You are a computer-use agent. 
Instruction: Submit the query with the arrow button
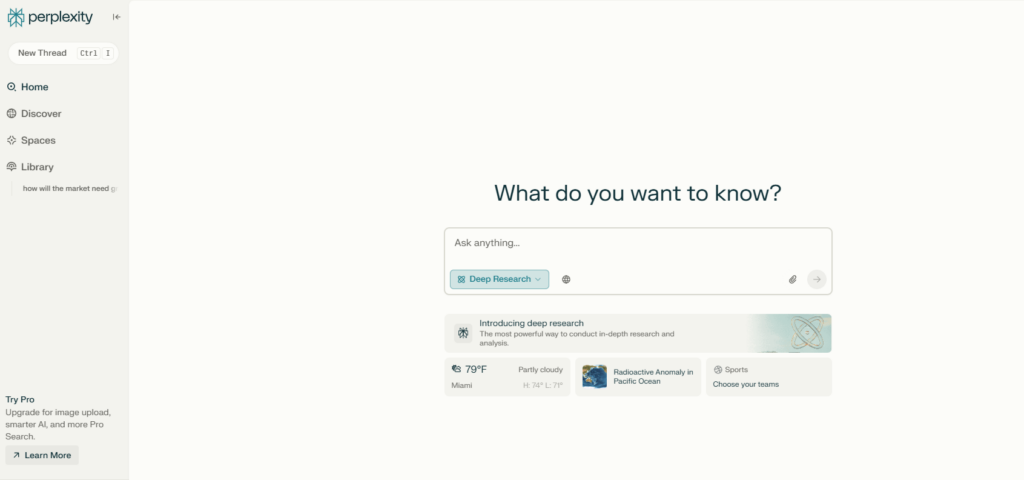[x=816, y=280]
